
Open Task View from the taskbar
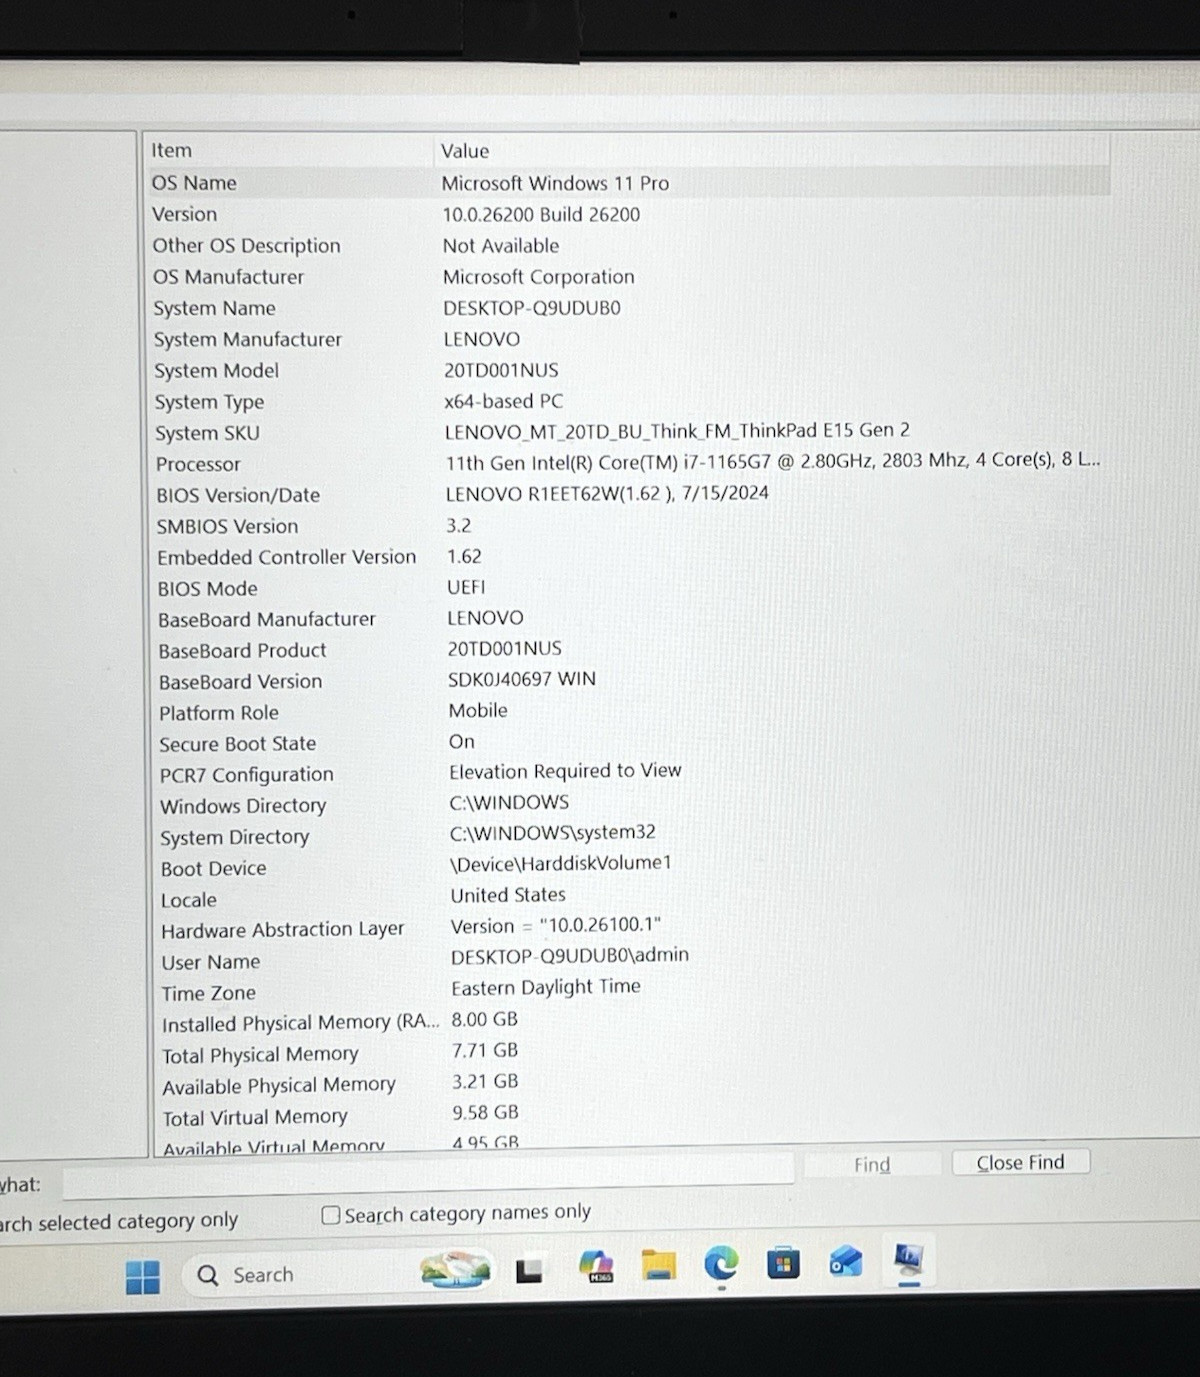pos(529,1271)
